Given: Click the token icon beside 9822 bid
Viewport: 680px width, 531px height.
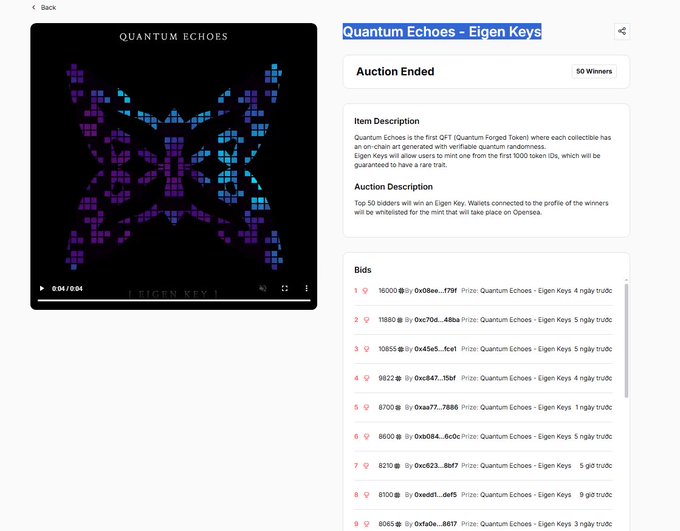Looking at the screenshot, I should 398,378.
